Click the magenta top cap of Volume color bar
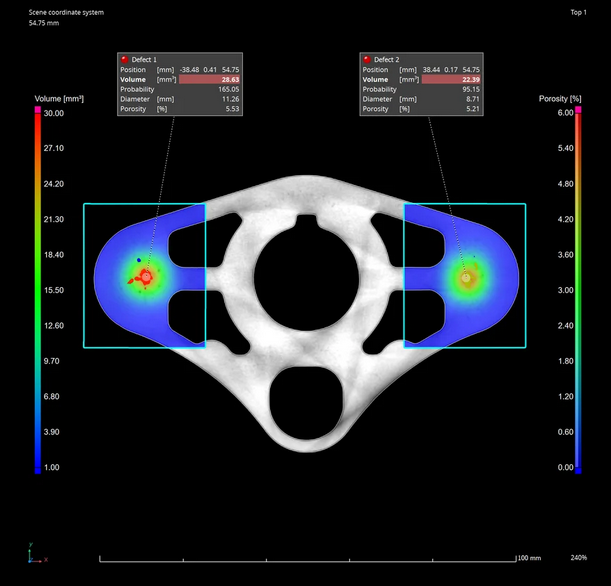Image resolution: width=611 pixels, height=586 pixels. coord(38,108)
